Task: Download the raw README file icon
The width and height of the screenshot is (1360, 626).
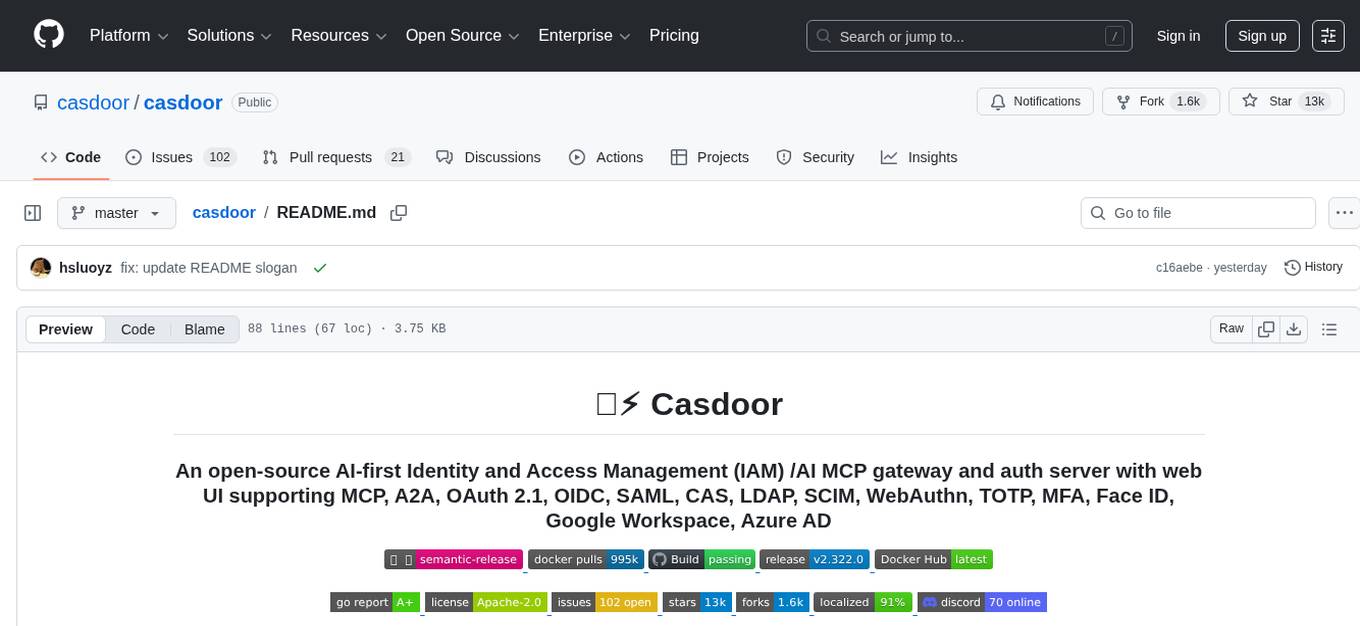Action: (1294, 328)
